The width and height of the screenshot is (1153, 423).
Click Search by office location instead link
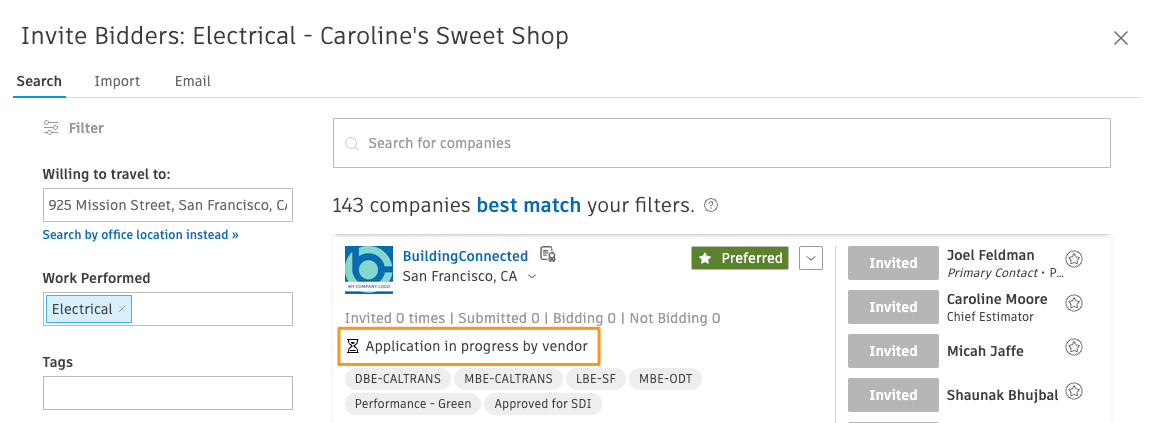(140, 235)
